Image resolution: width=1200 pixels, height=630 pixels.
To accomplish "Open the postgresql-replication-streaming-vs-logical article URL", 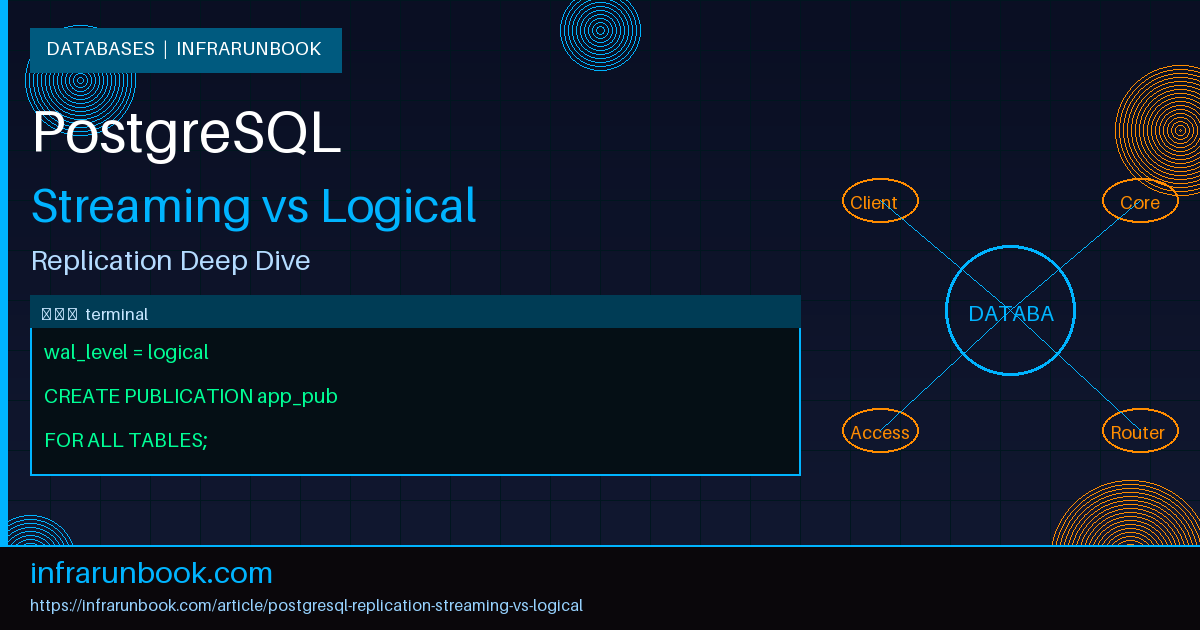I will (x=307, y=605).
